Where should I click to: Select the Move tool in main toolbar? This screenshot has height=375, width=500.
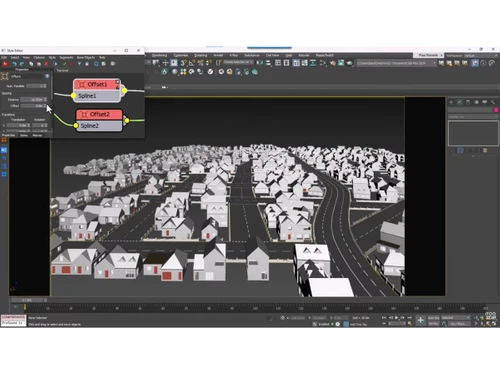coord(165,63)
